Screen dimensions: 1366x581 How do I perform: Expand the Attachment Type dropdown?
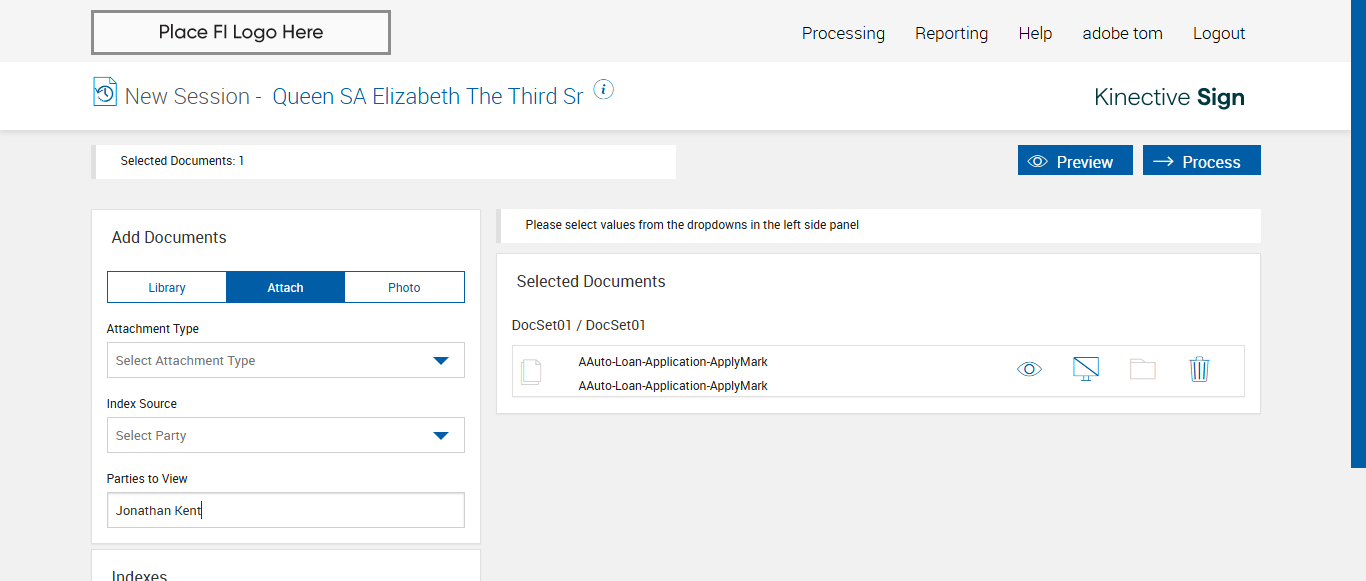coord(285,360)
